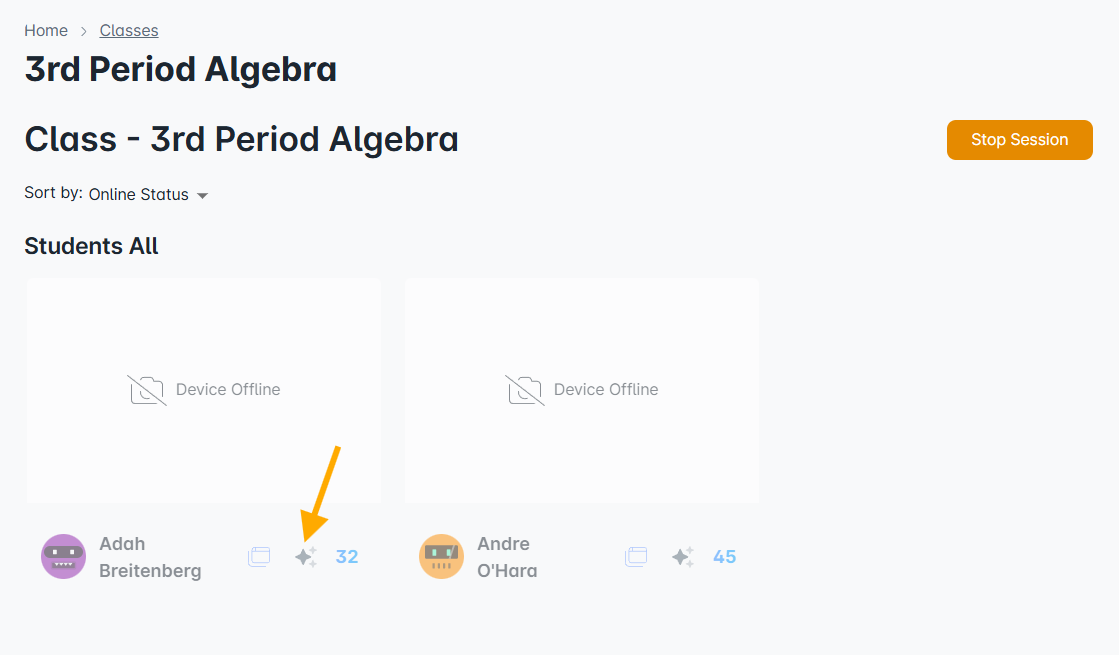The image size is (1119, 655).
Task: Click the Stop Session button
Action: click(1019, 140)
